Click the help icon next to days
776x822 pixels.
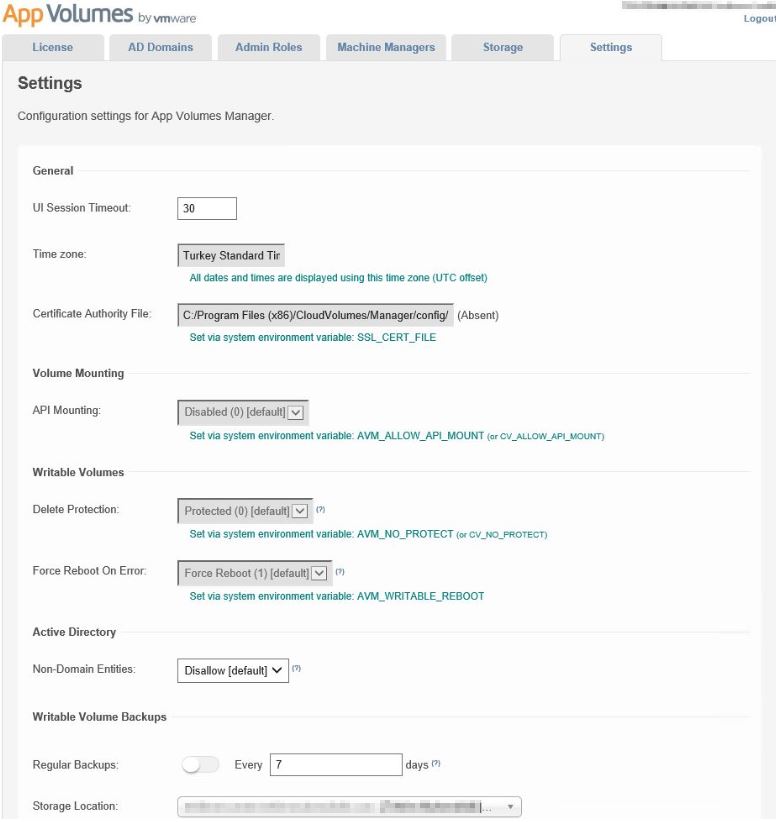(436, 764)
